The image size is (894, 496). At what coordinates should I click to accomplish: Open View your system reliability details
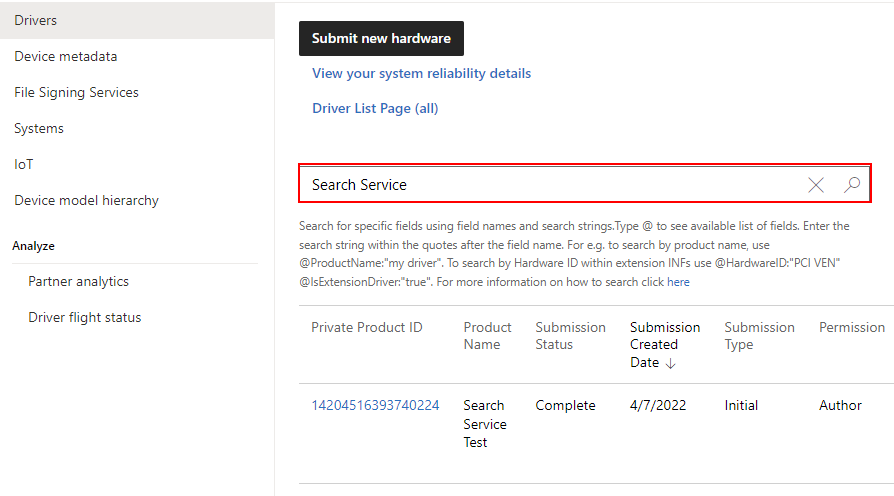tap(421, 73)
